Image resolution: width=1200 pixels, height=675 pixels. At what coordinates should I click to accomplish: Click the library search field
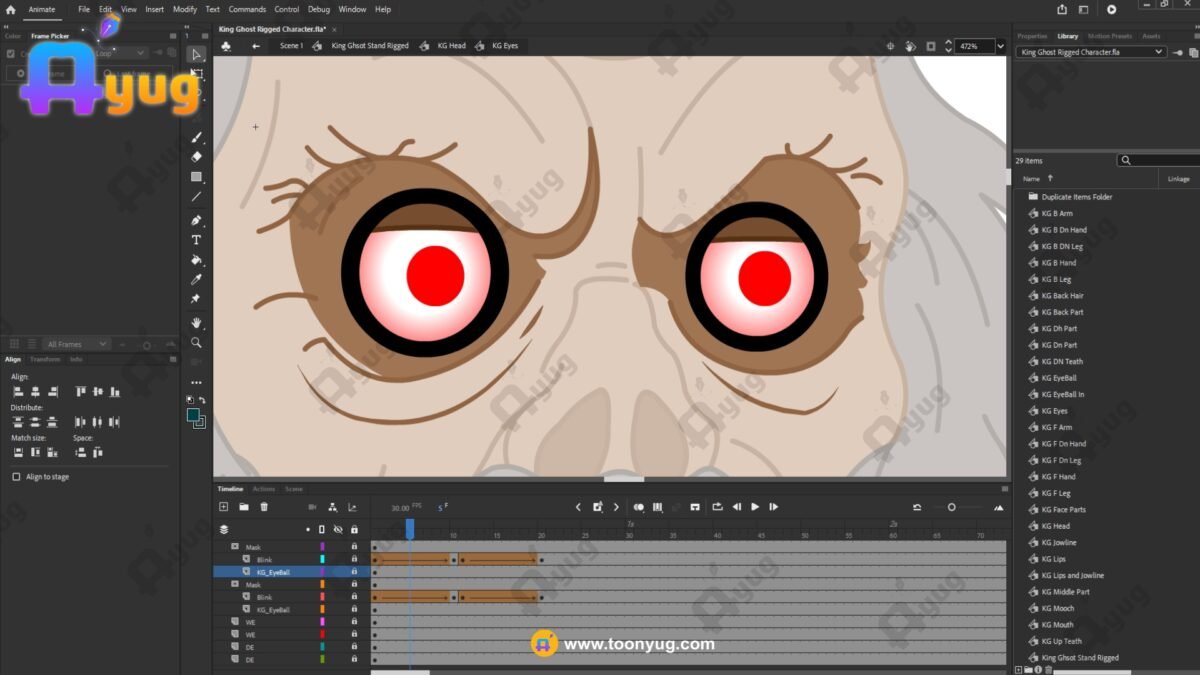point(1160,160)
